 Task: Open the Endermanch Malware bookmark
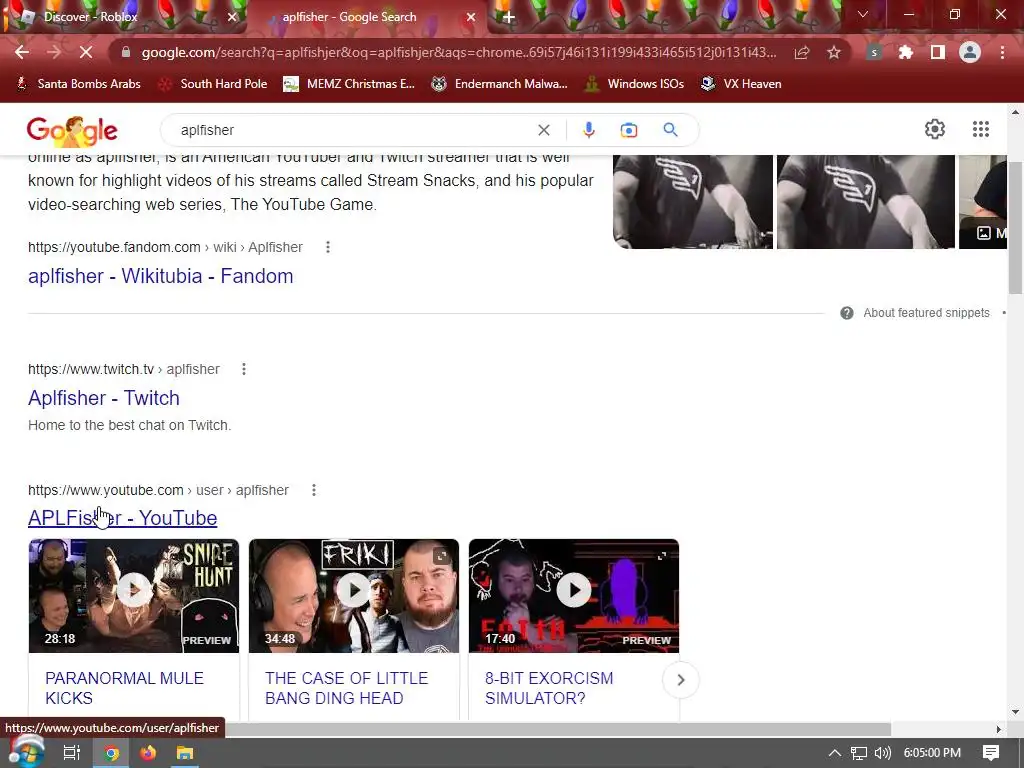click(500, 84)
